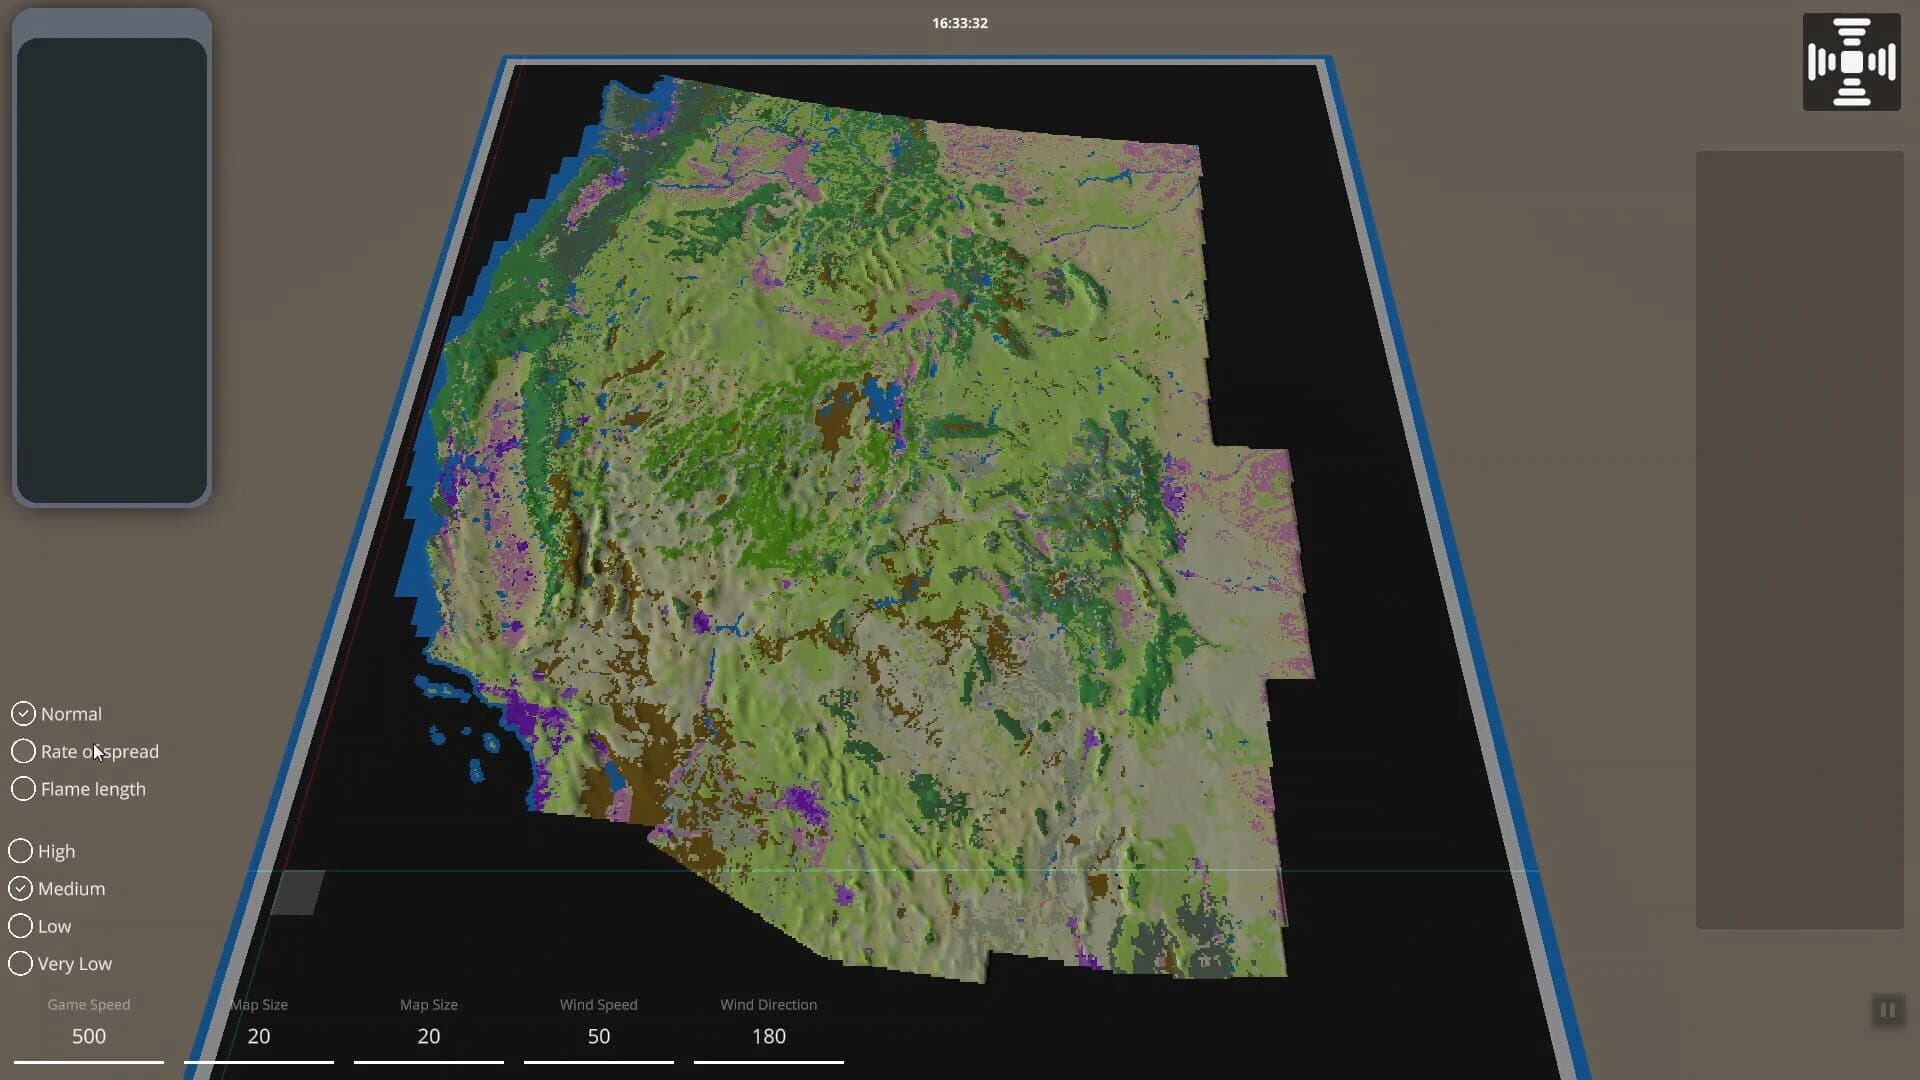Pick the Very Low option
1920x1080 pixels.
(x=60, y=964)
